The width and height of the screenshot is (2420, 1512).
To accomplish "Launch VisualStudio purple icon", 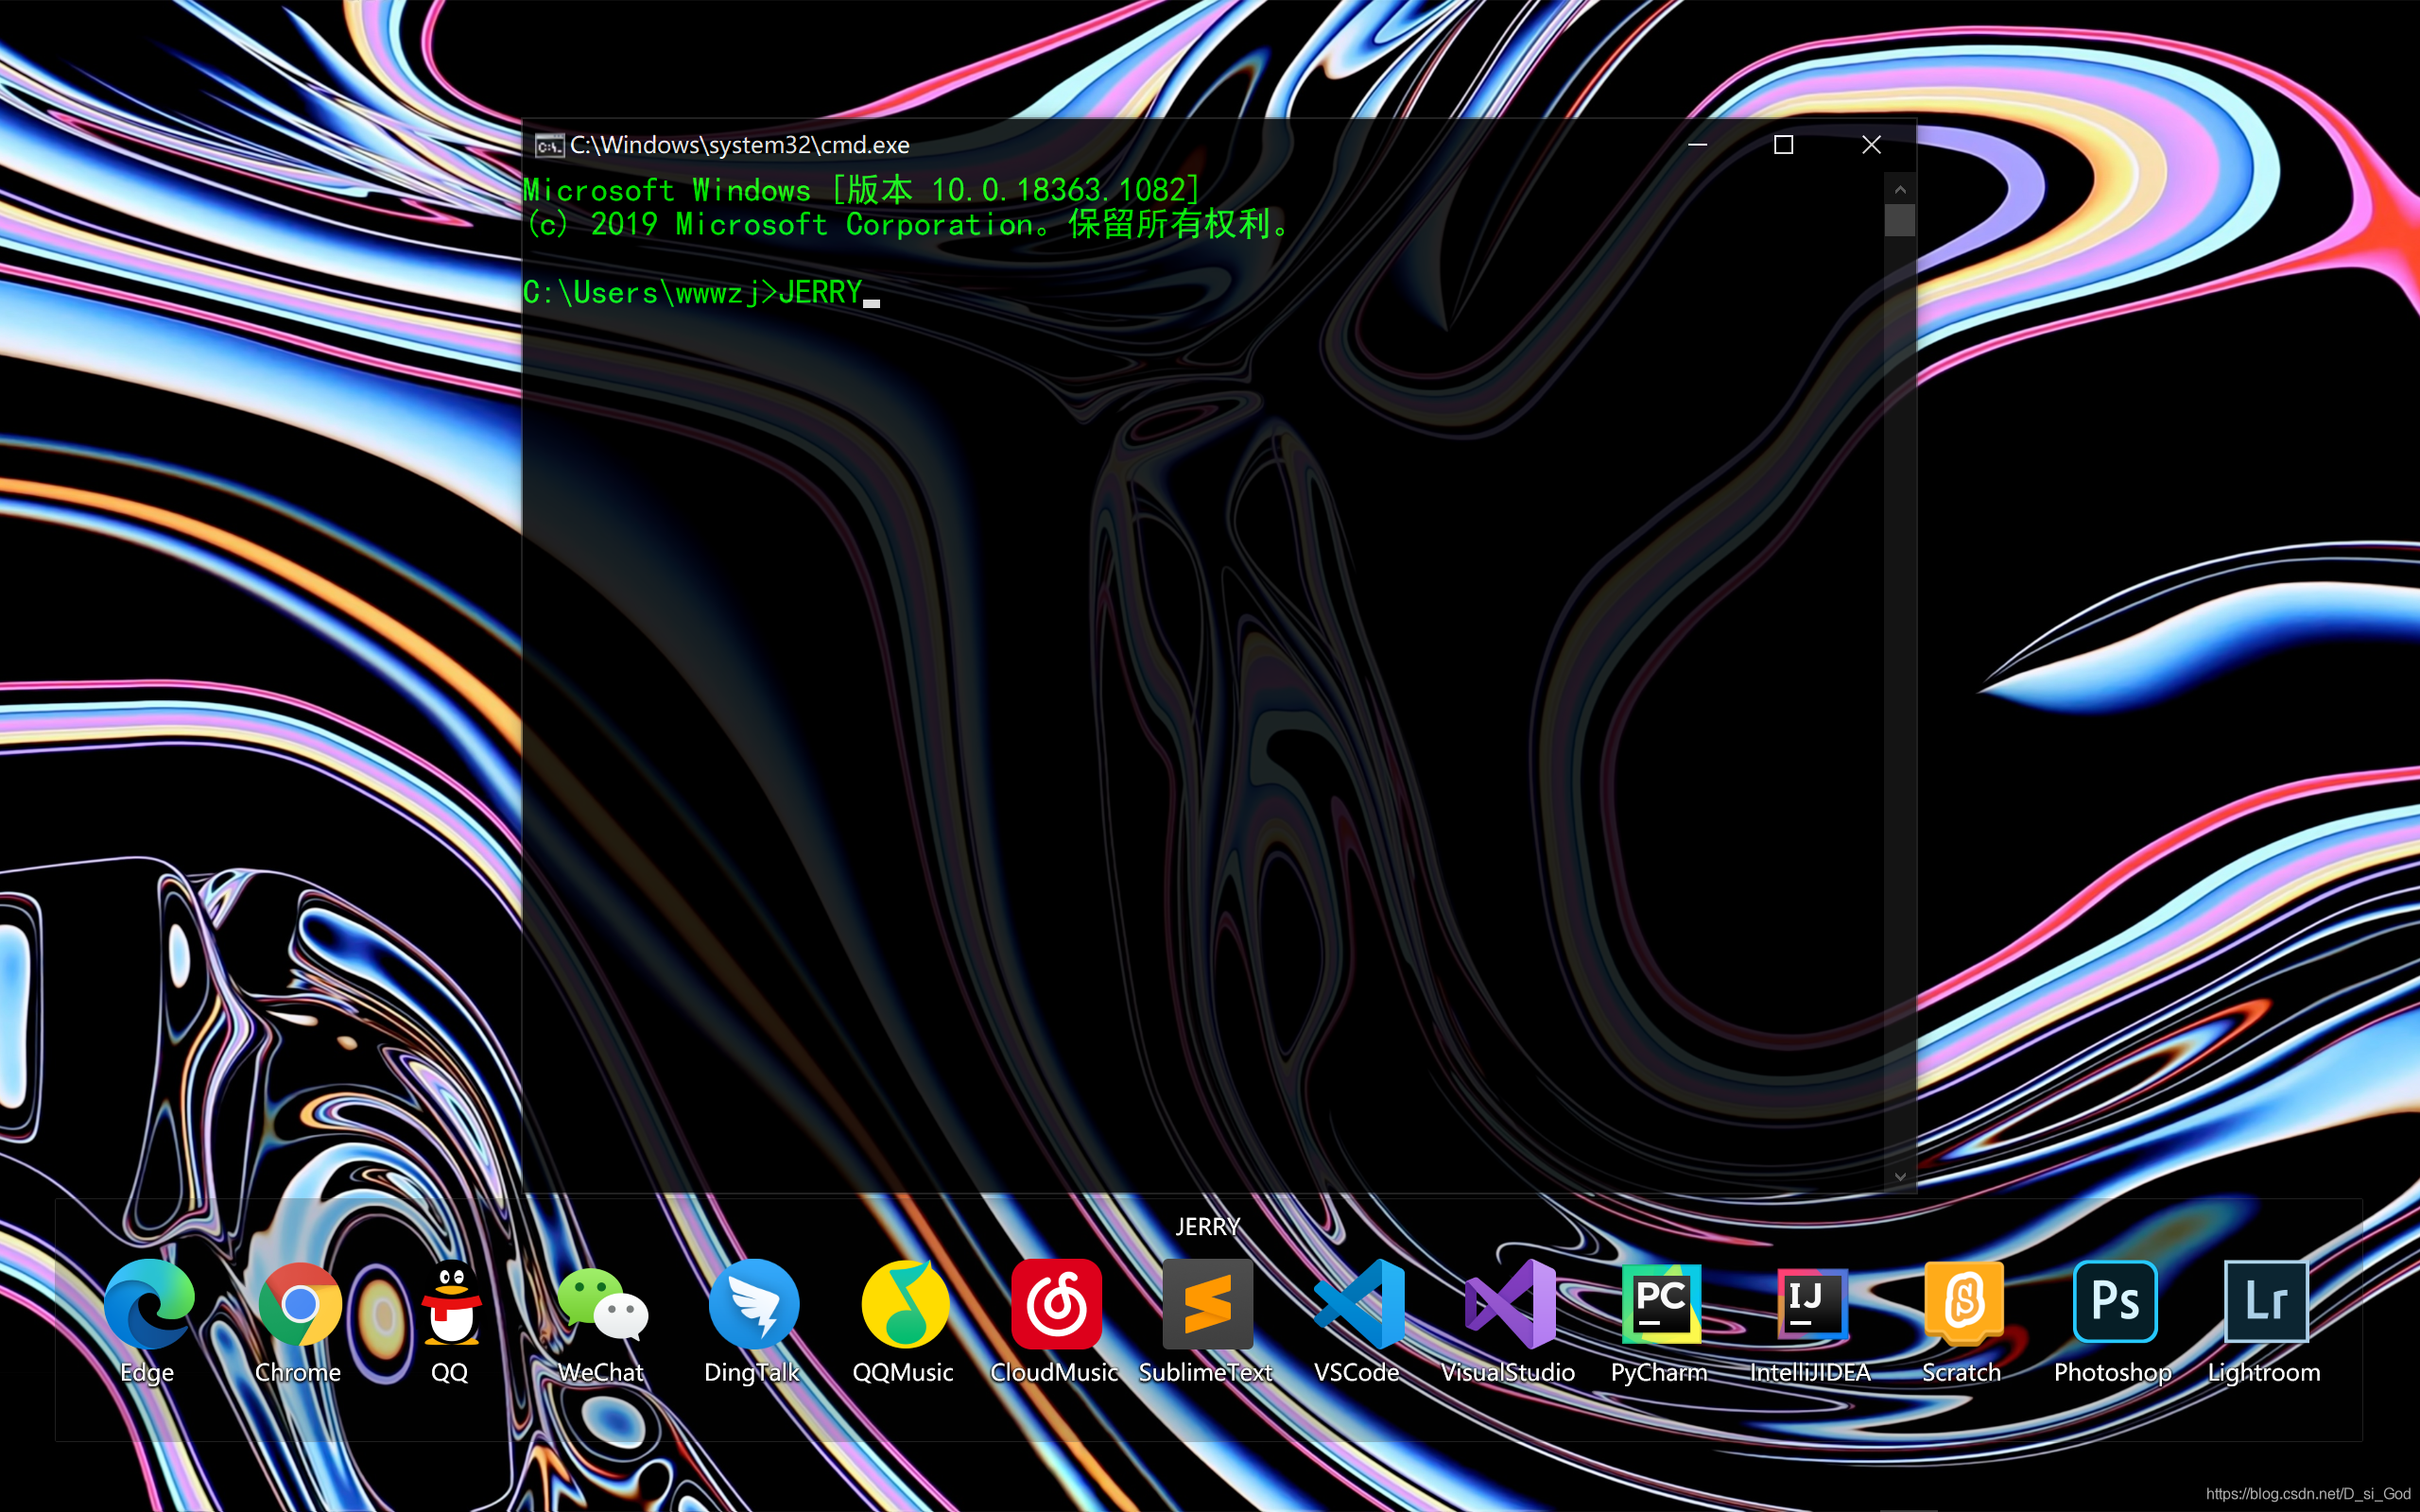I will click(x=1509, y=1304).
